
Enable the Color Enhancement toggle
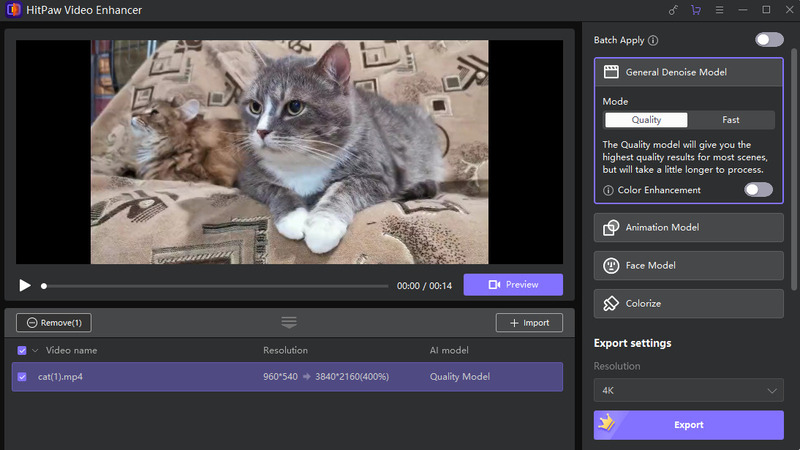758,190
